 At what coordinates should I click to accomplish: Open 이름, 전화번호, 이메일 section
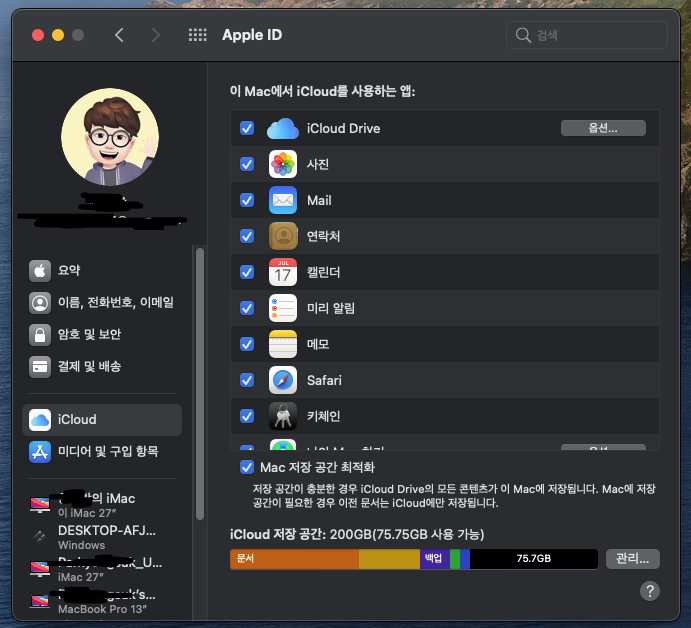click(x=102, y=303)
